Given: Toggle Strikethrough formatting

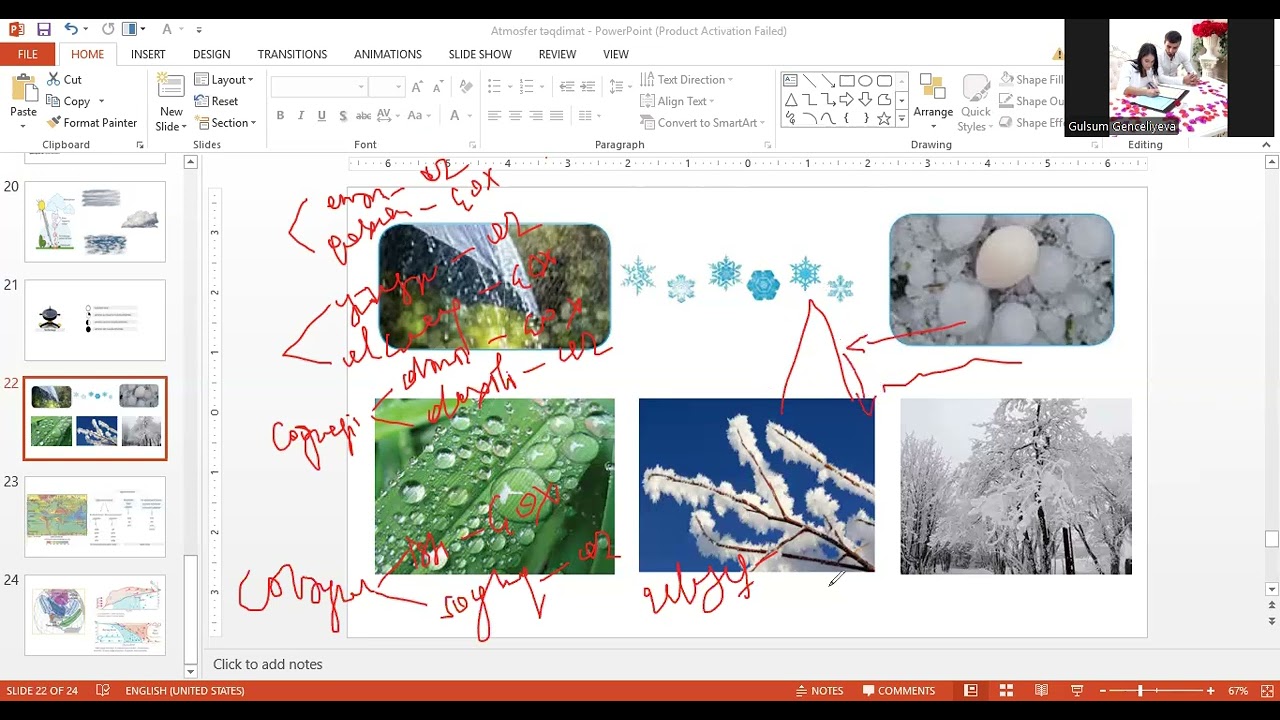Looking at the screenshot, I should point(364,116).
